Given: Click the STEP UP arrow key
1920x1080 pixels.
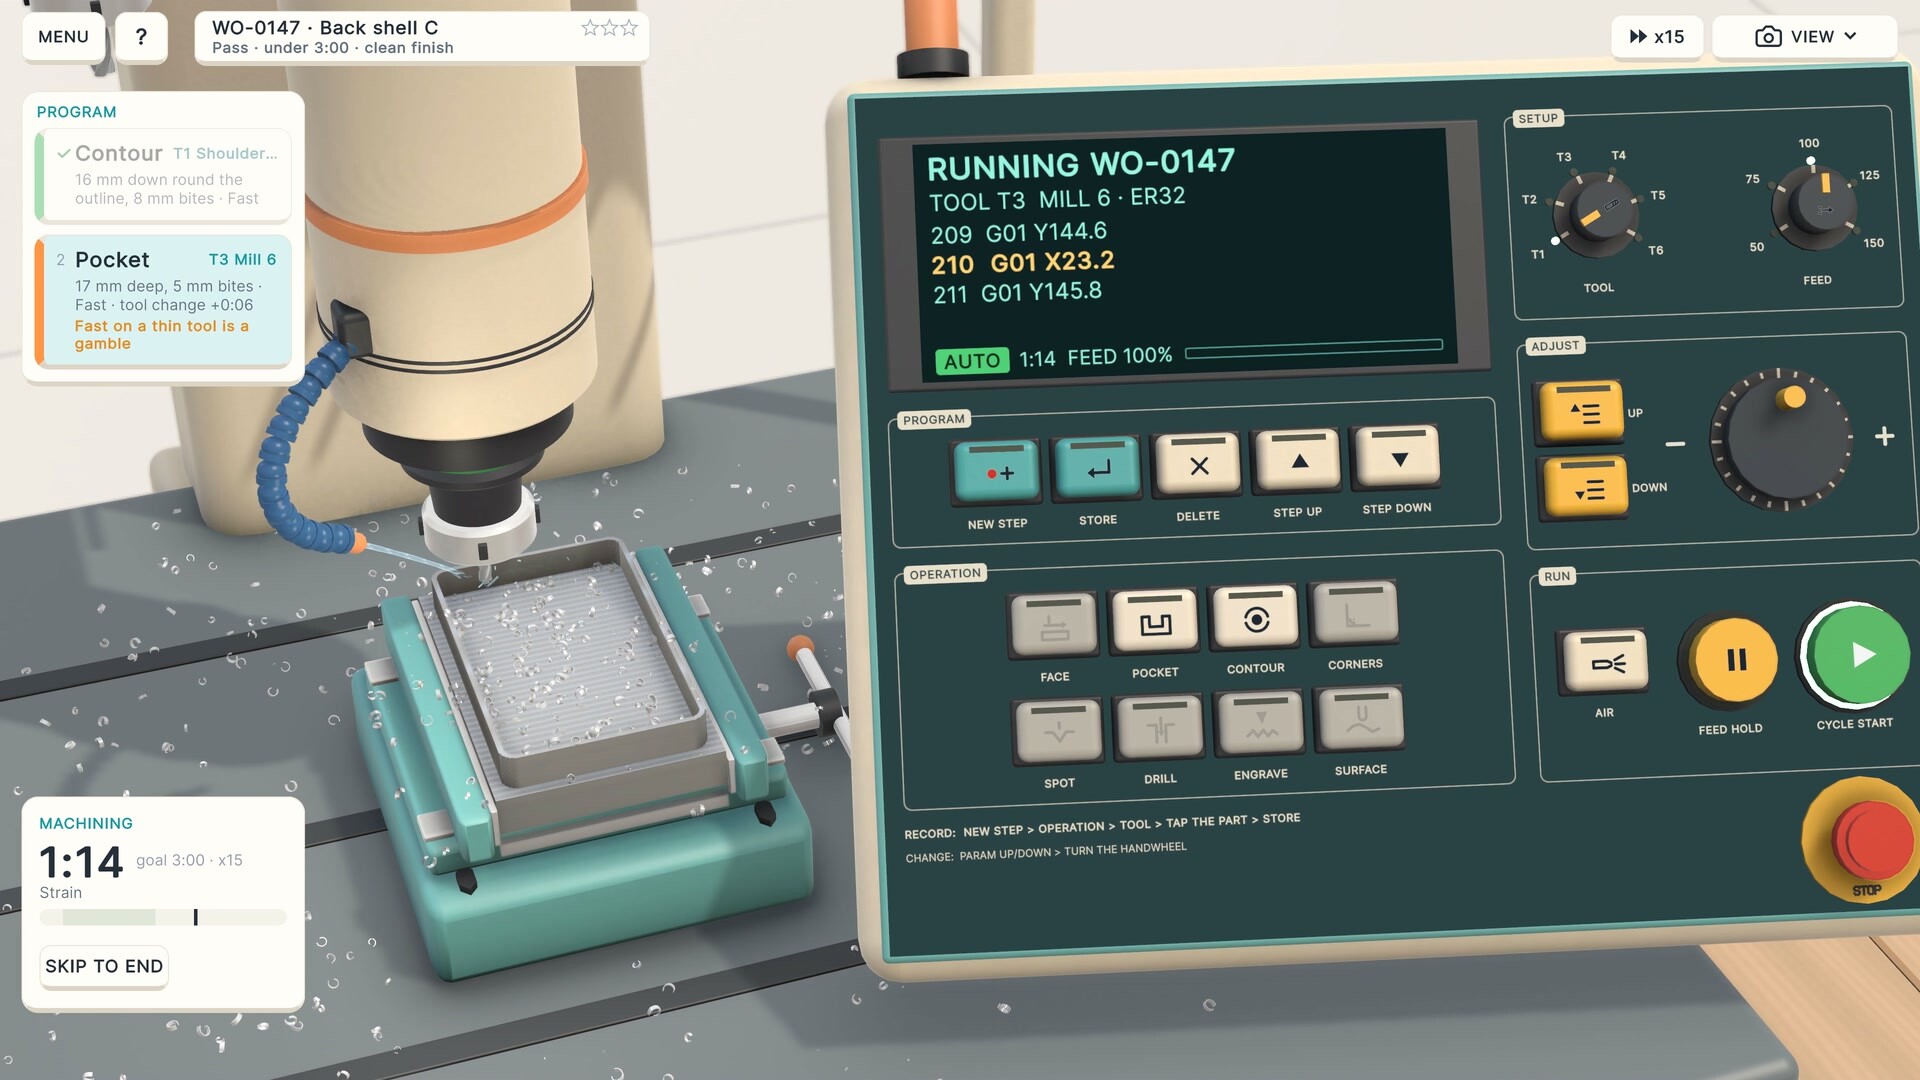Looking at the screenshot, I should tap(1298, 460).
